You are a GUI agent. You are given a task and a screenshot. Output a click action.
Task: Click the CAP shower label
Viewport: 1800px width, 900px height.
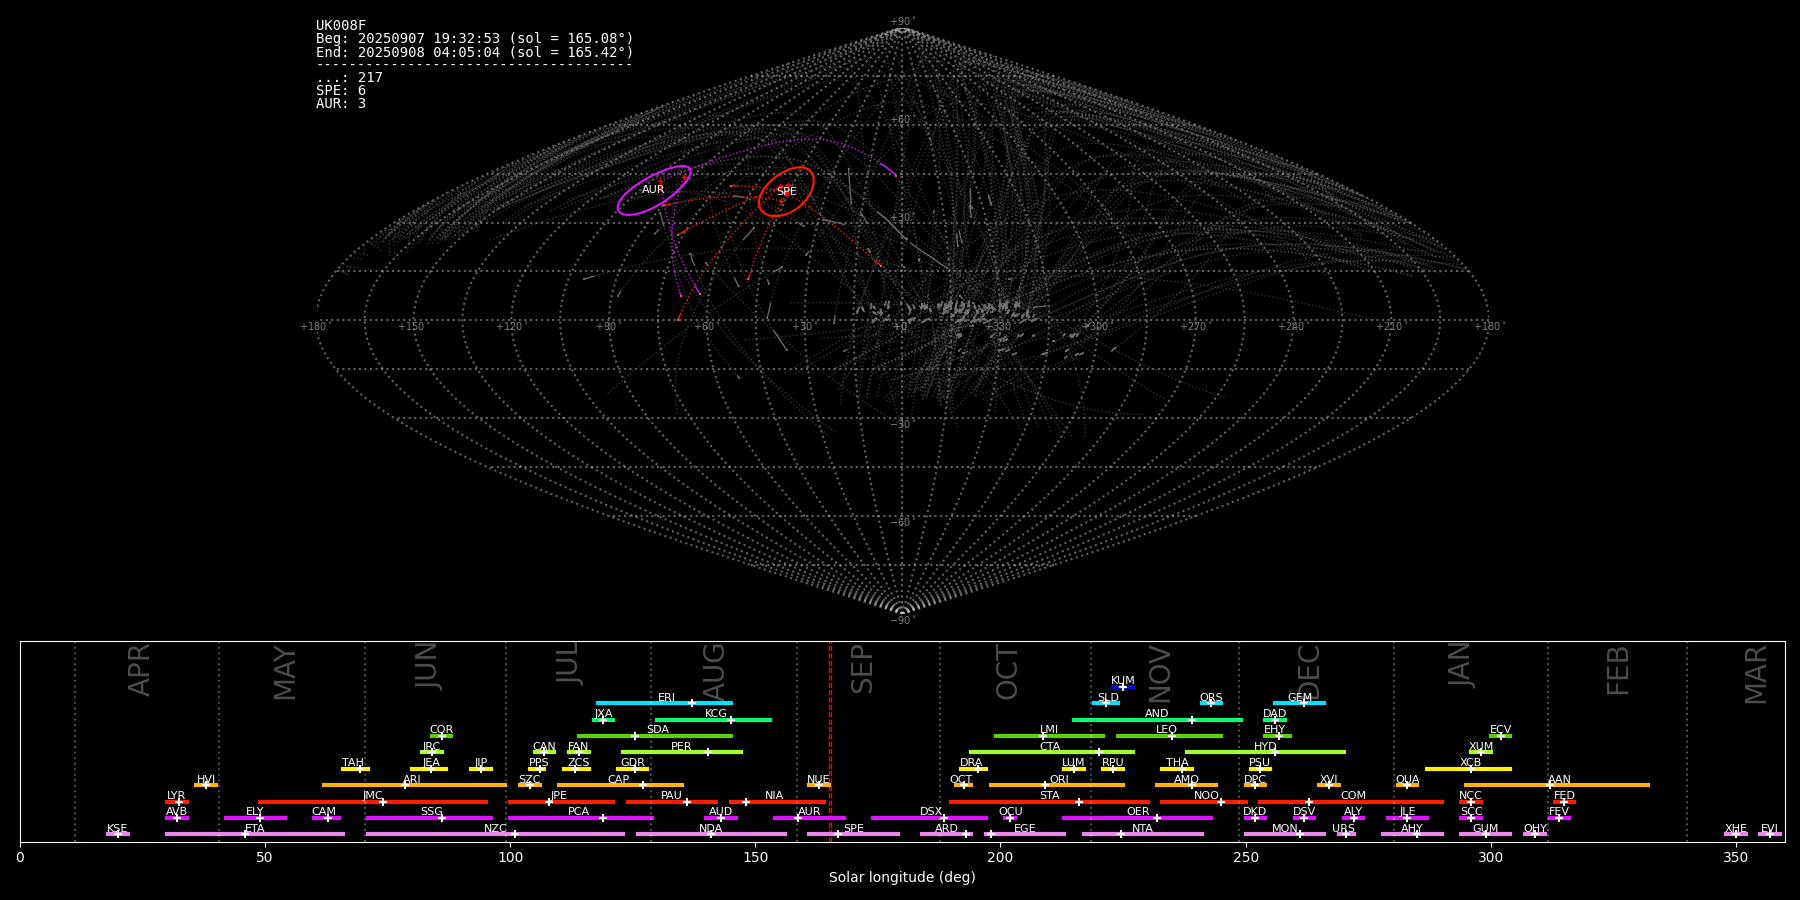619,780
